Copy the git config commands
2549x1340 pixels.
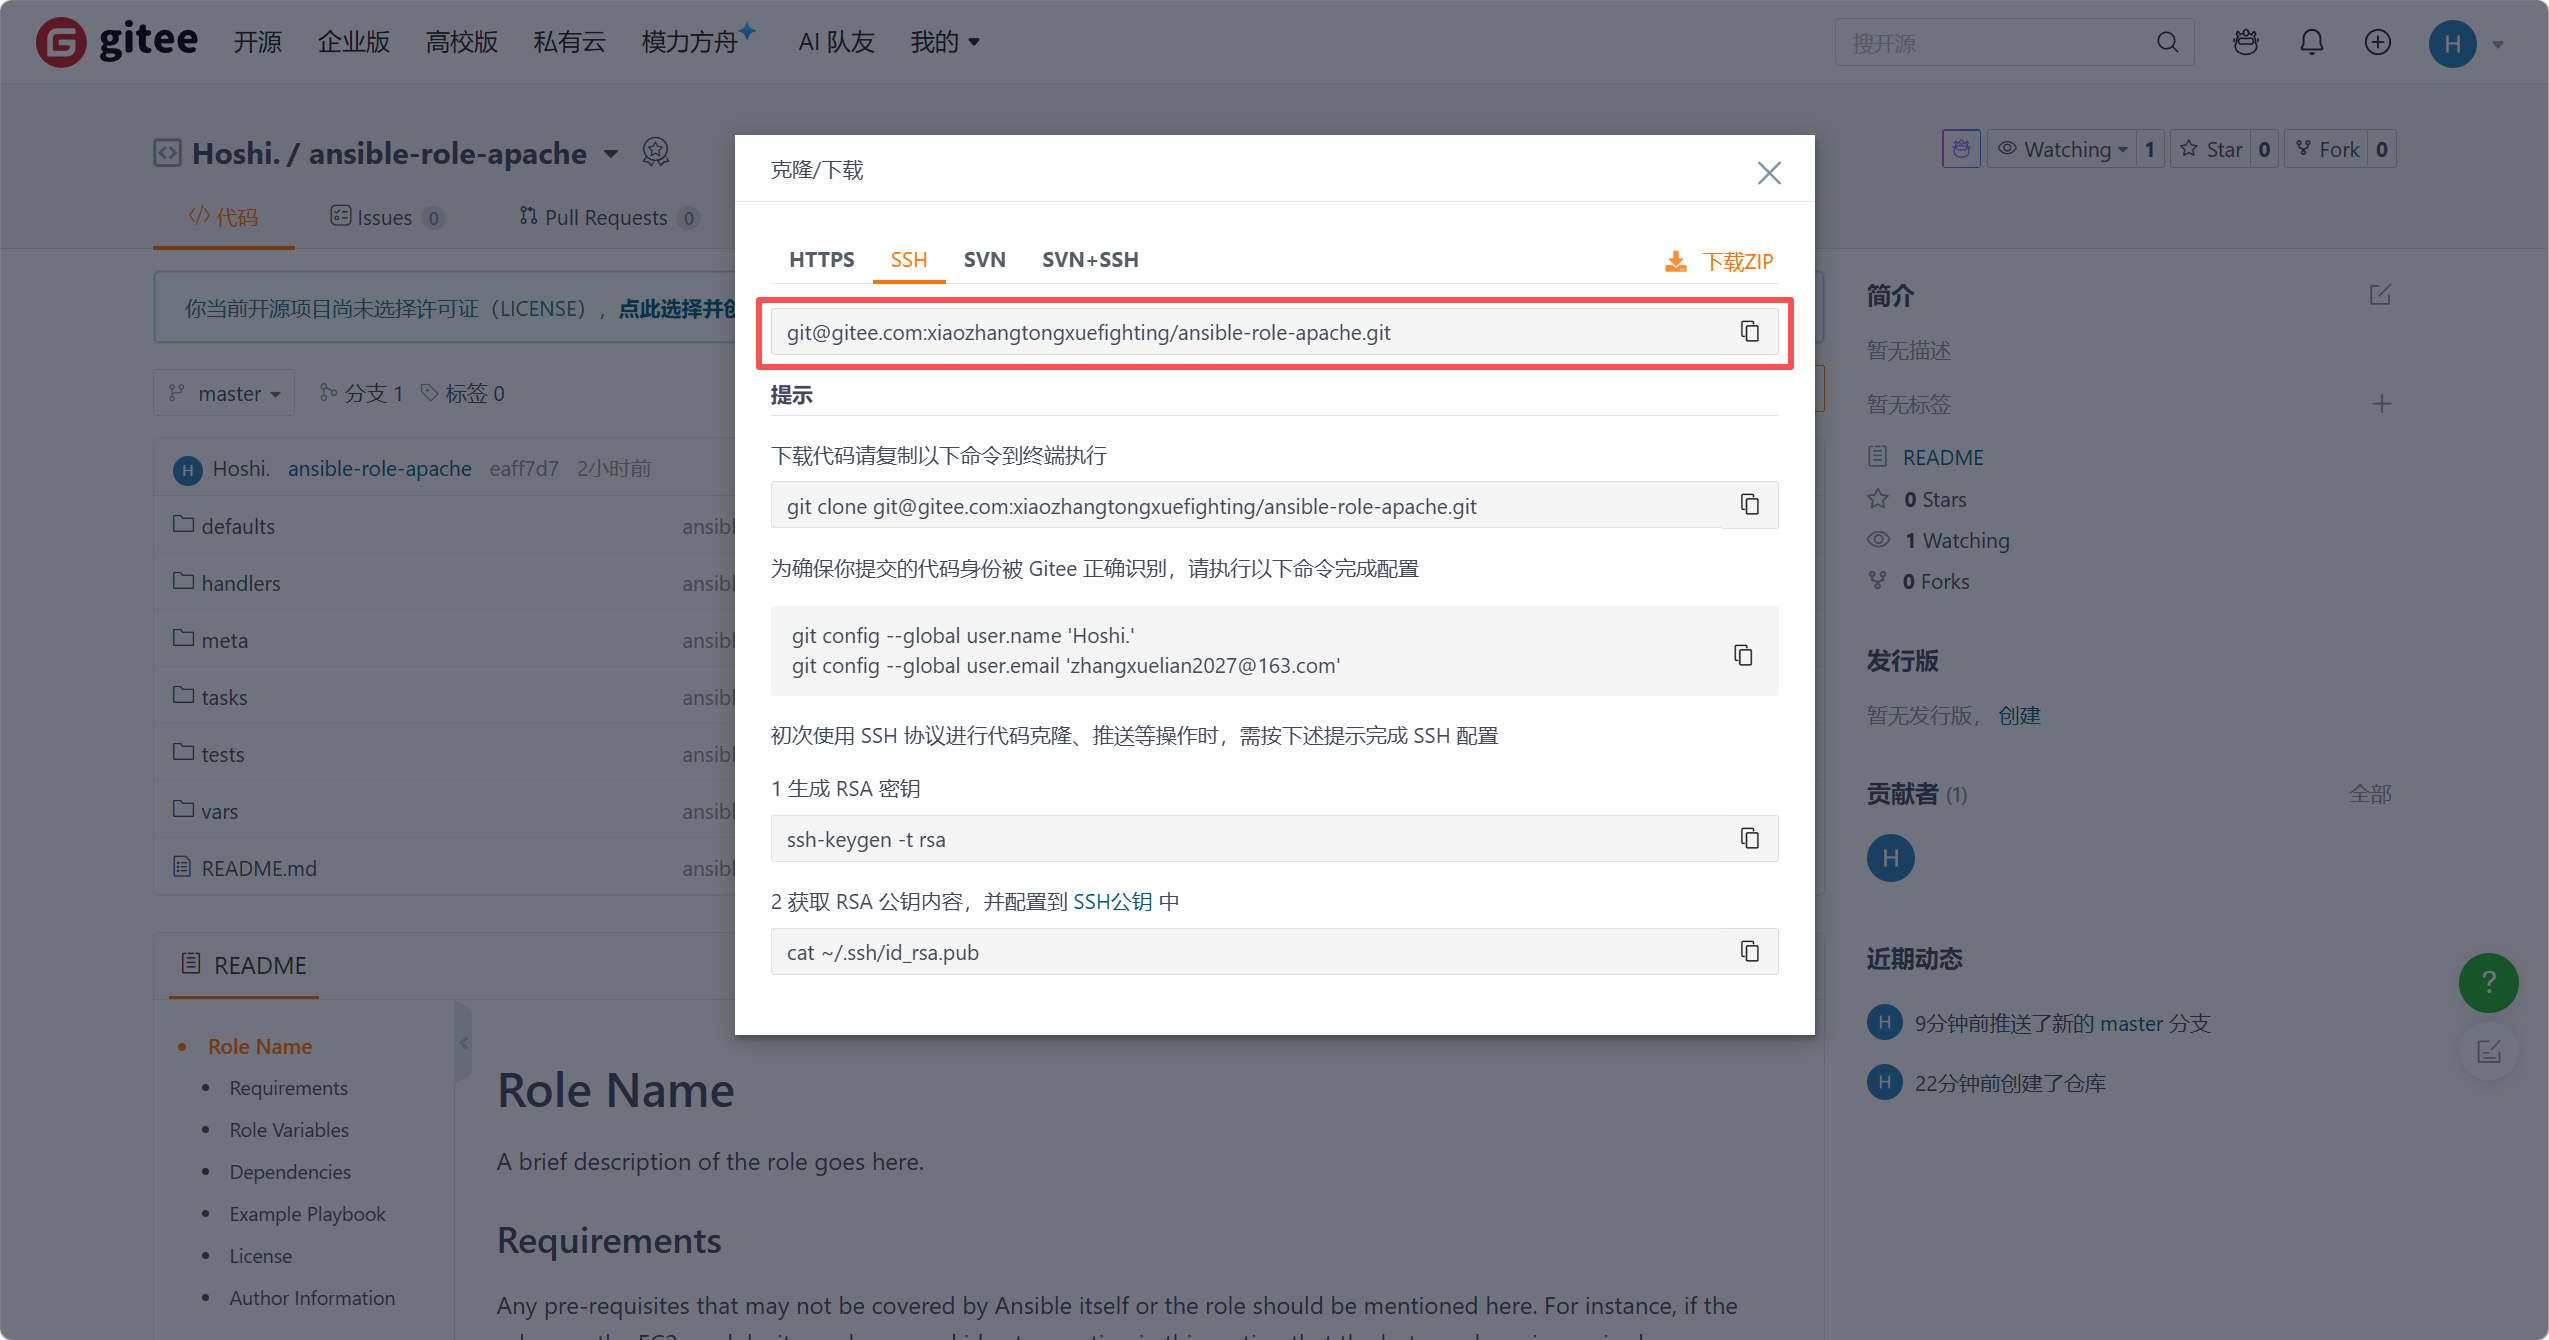[1743, 655]
